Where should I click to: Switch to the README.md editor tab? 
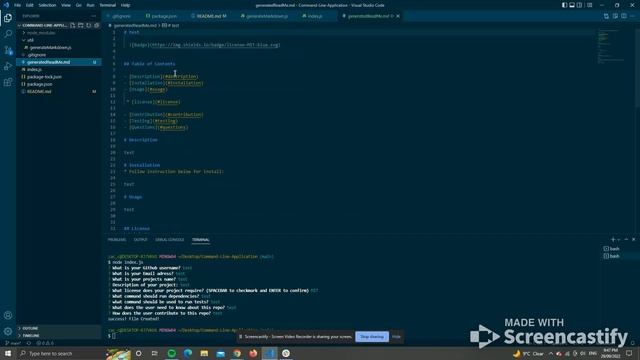209,16
